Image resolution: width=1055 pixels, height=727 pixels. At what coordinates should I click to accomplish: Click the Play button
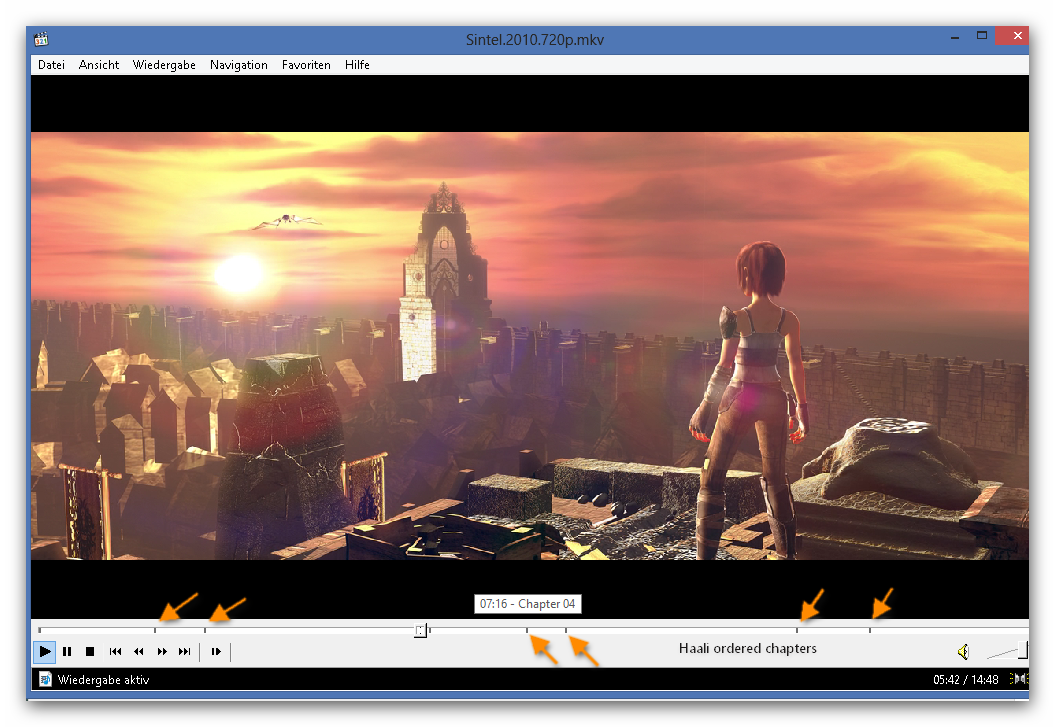tap(44, 652)
